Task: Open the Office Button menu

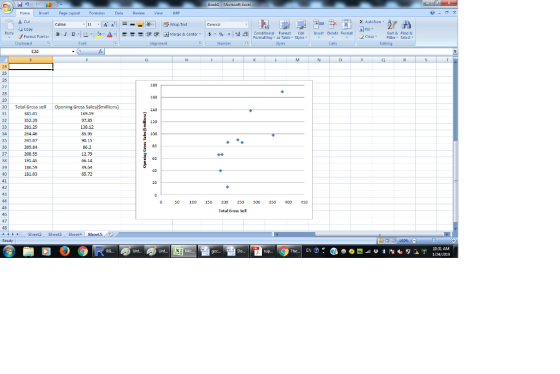Action: click(x=6, y=7)
